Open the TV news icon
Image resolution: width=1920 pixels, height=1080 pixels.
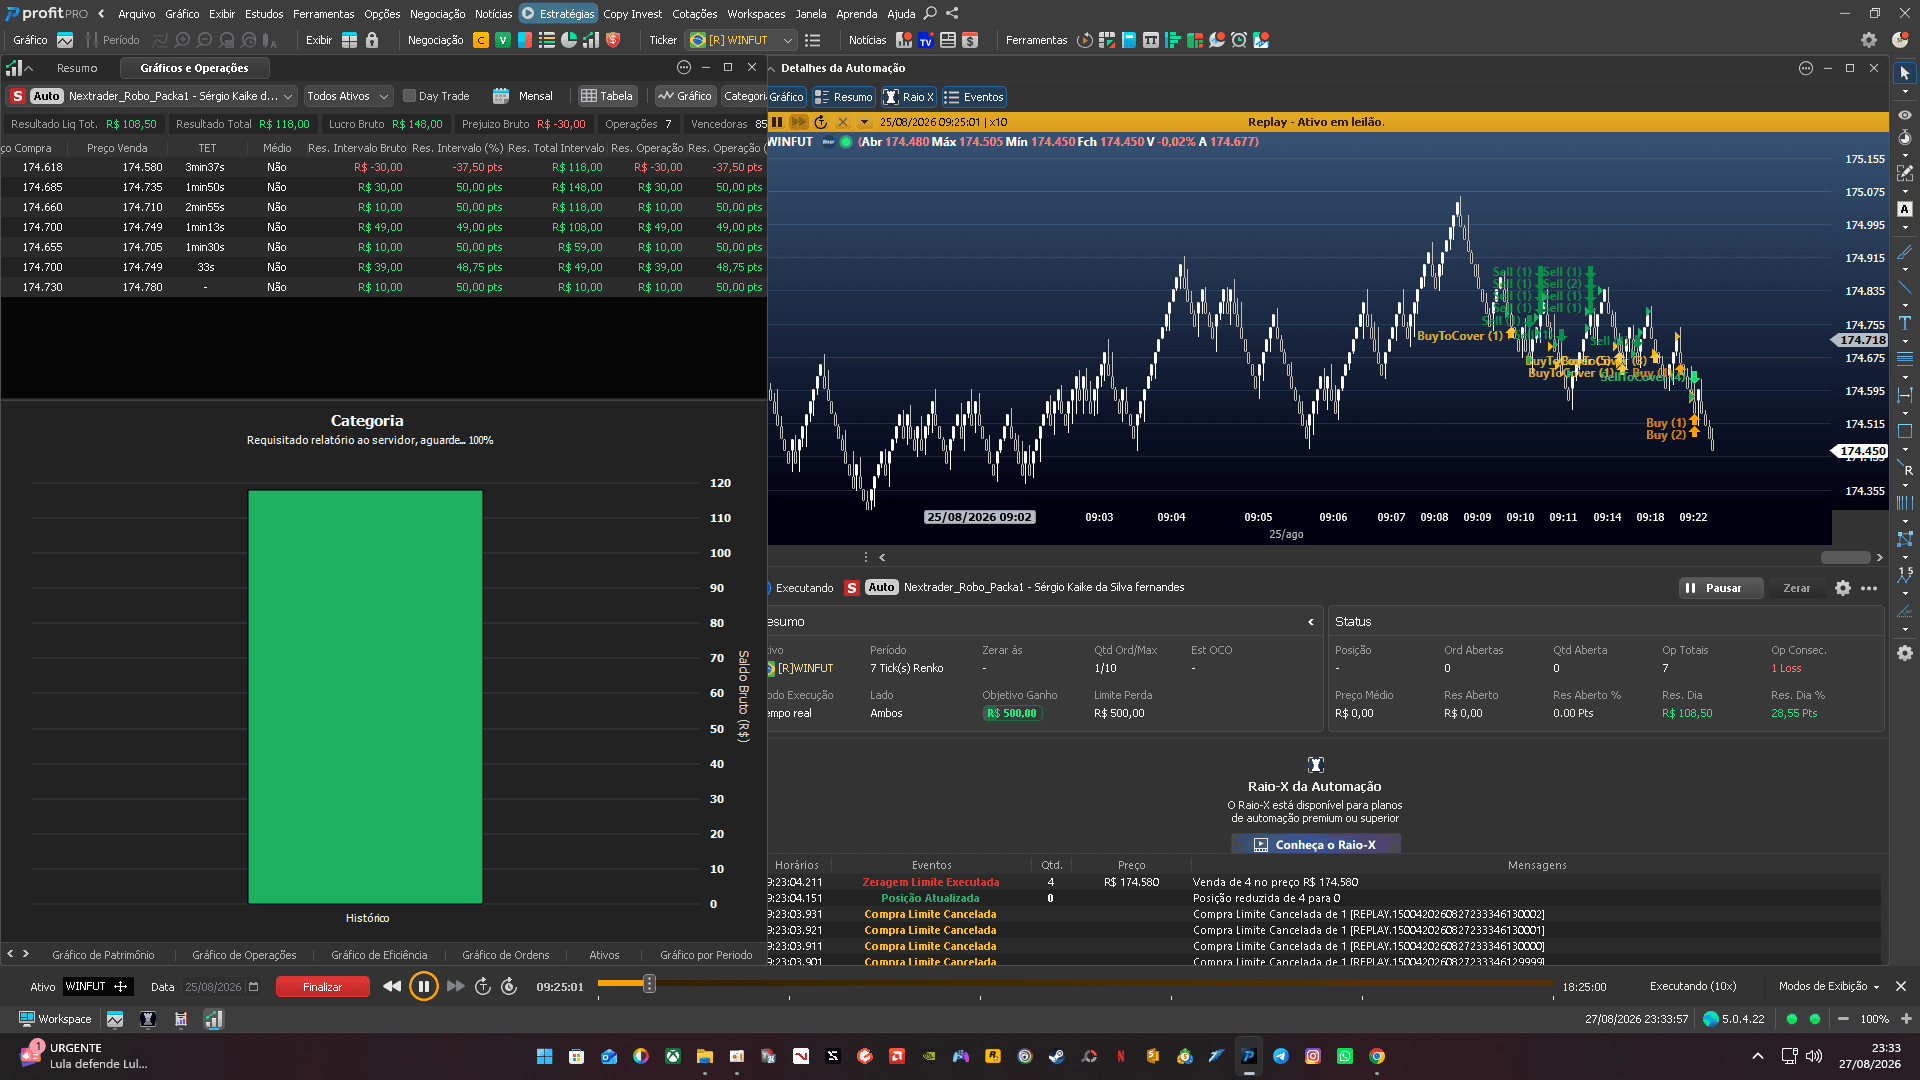[x=926, y=40]
